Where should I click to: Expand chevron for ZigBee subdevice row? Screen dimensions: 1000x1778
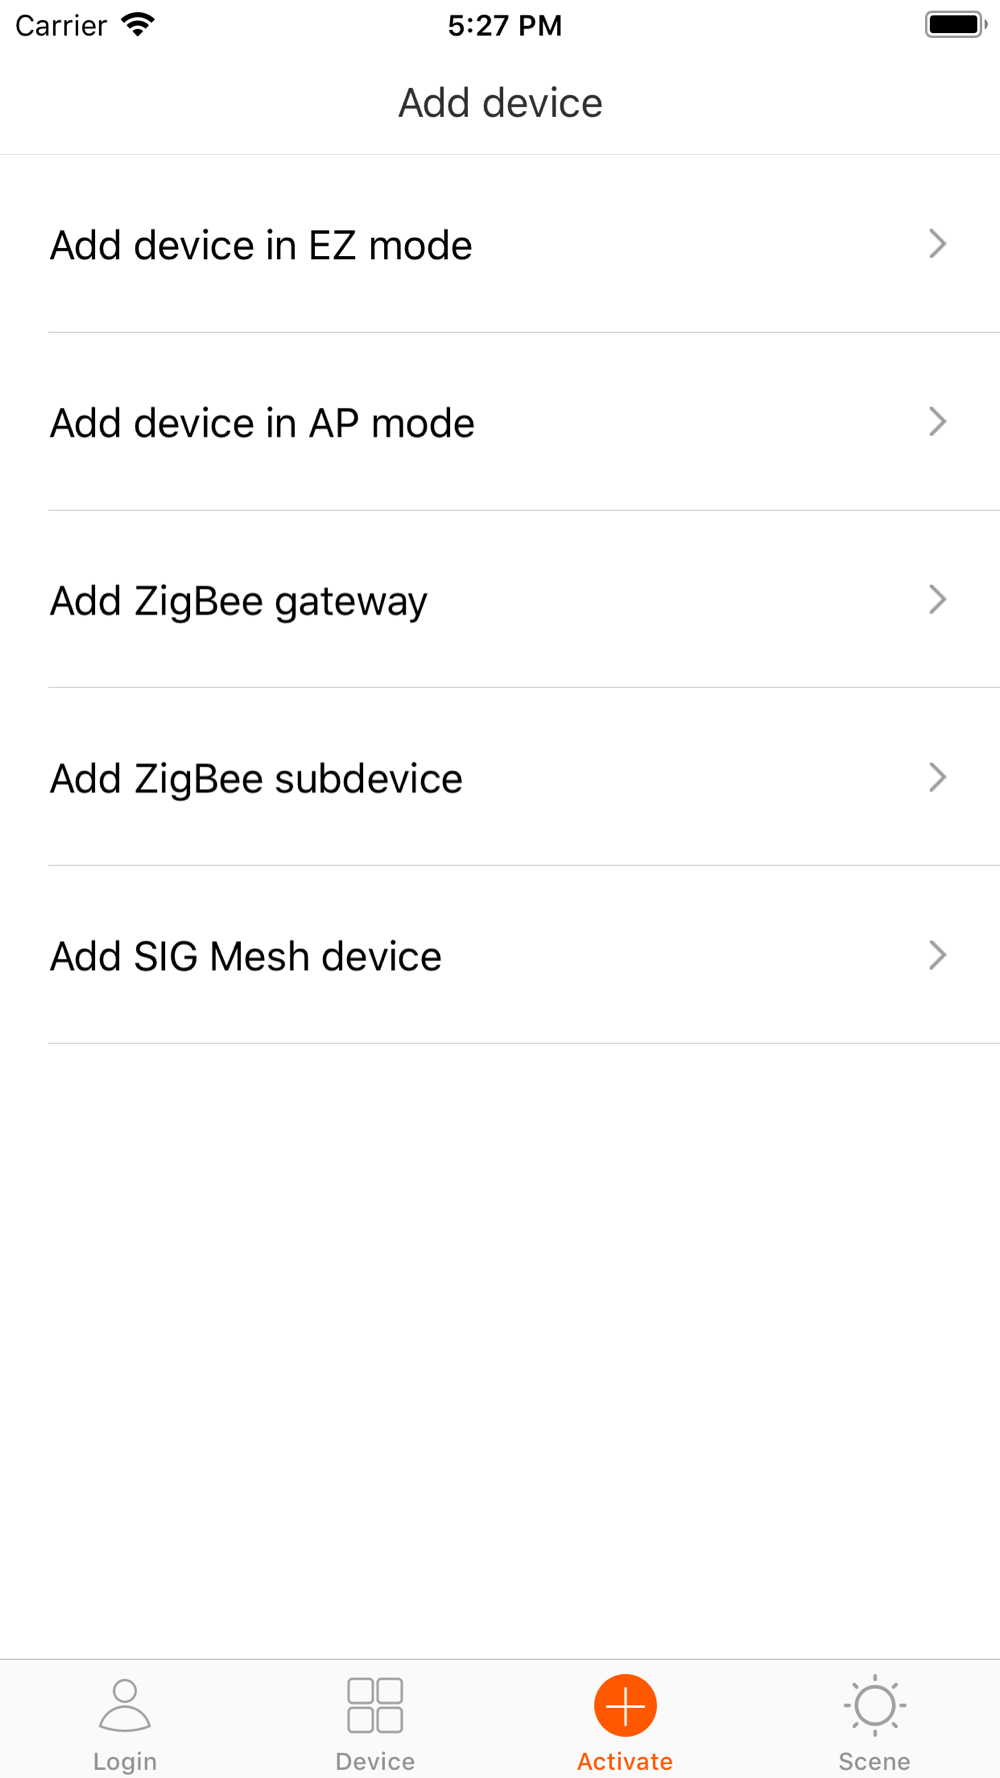coord(937,777)
